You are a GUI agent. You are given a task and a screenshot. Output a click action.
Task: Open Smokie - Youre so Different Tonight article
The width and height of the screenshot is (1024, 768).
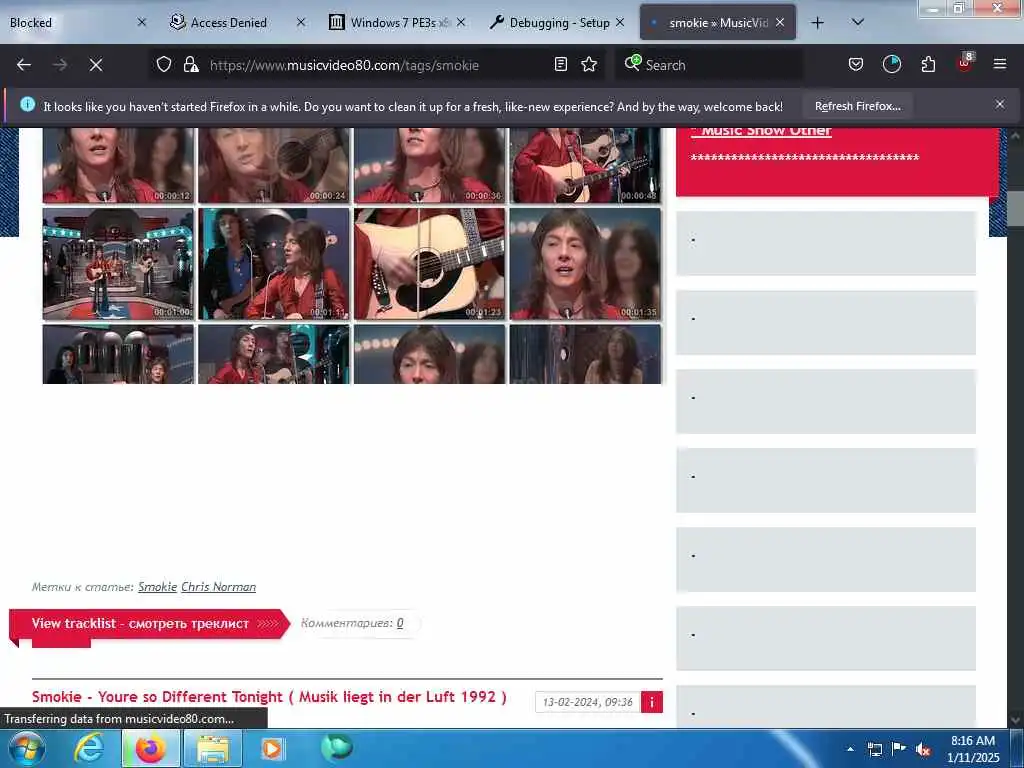tap(269, 697)
